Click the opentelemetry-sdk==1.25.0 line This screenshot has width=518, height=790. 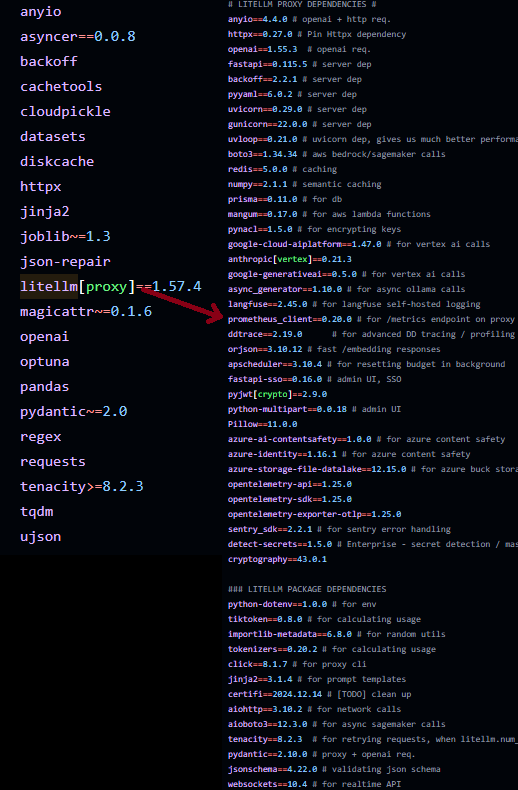(x=289, y=499)
